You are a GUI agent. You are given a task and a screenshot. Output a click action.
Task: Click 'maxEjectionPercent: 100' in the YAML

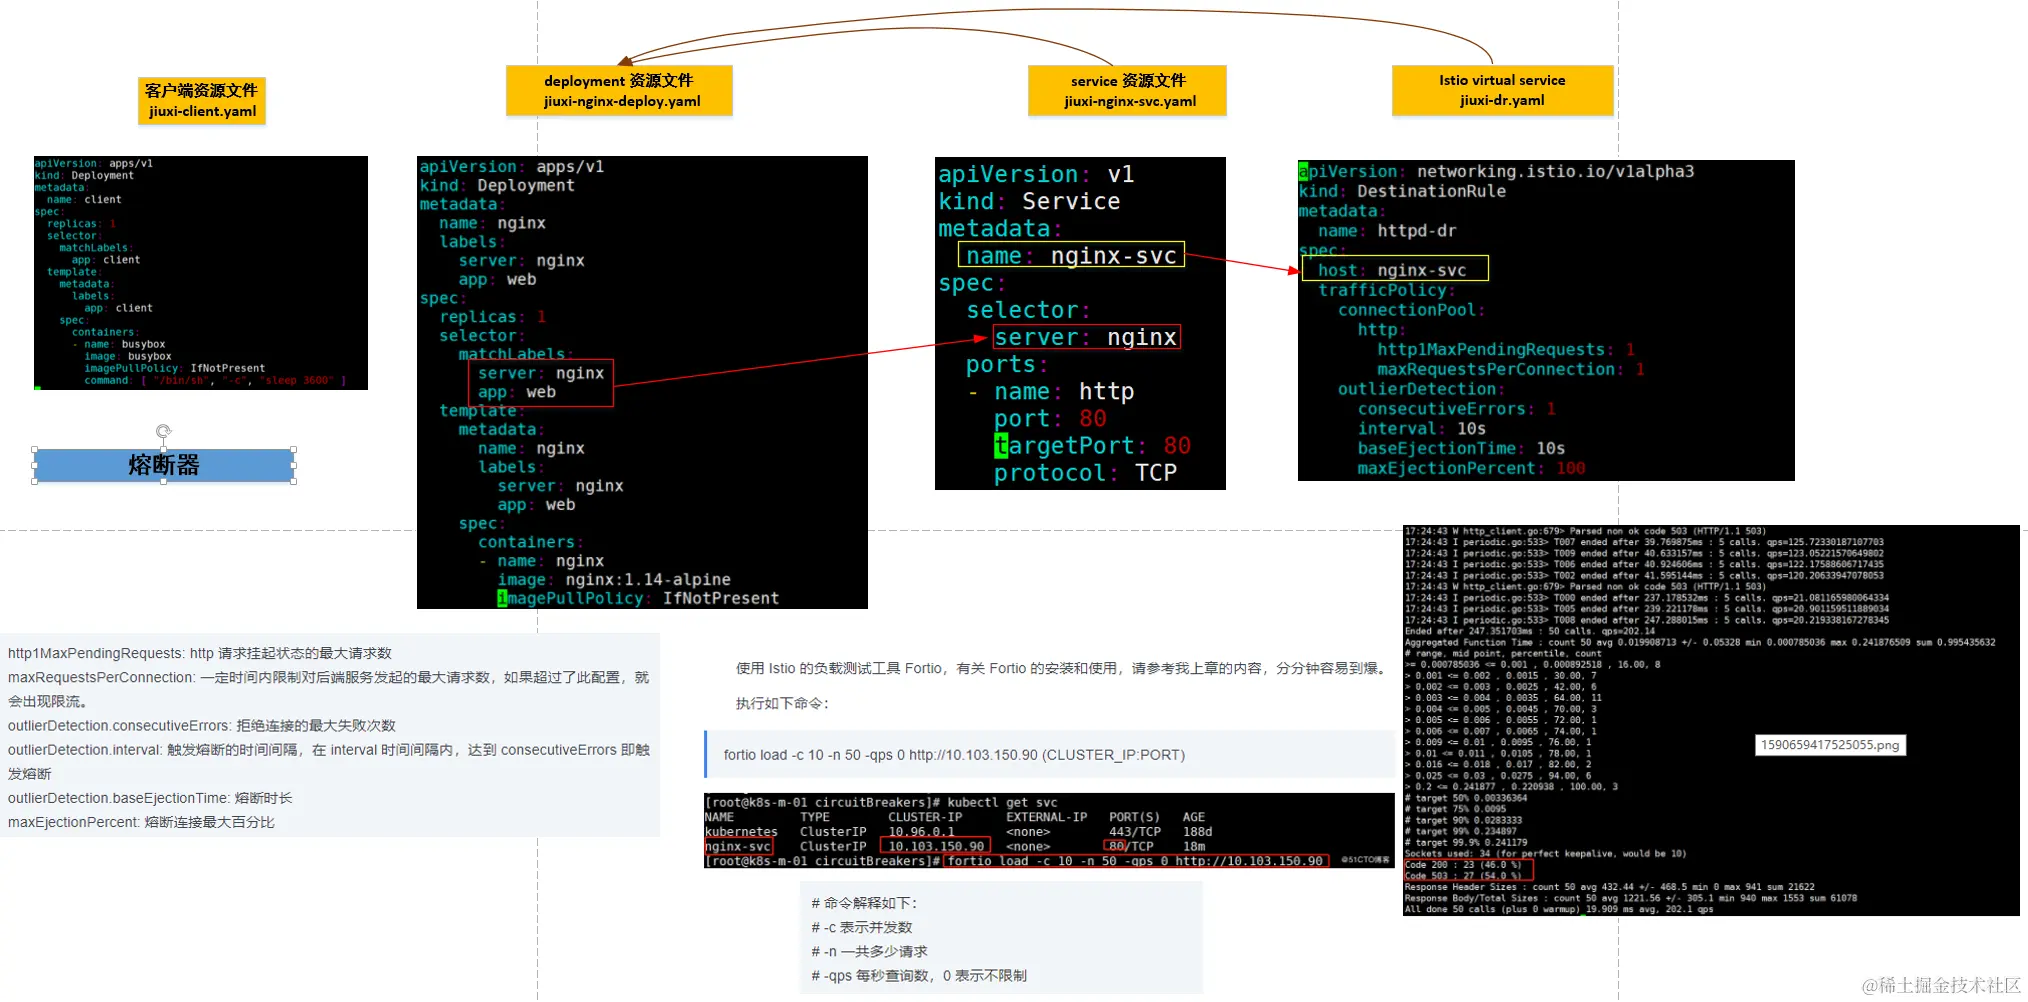(1471, 468)
